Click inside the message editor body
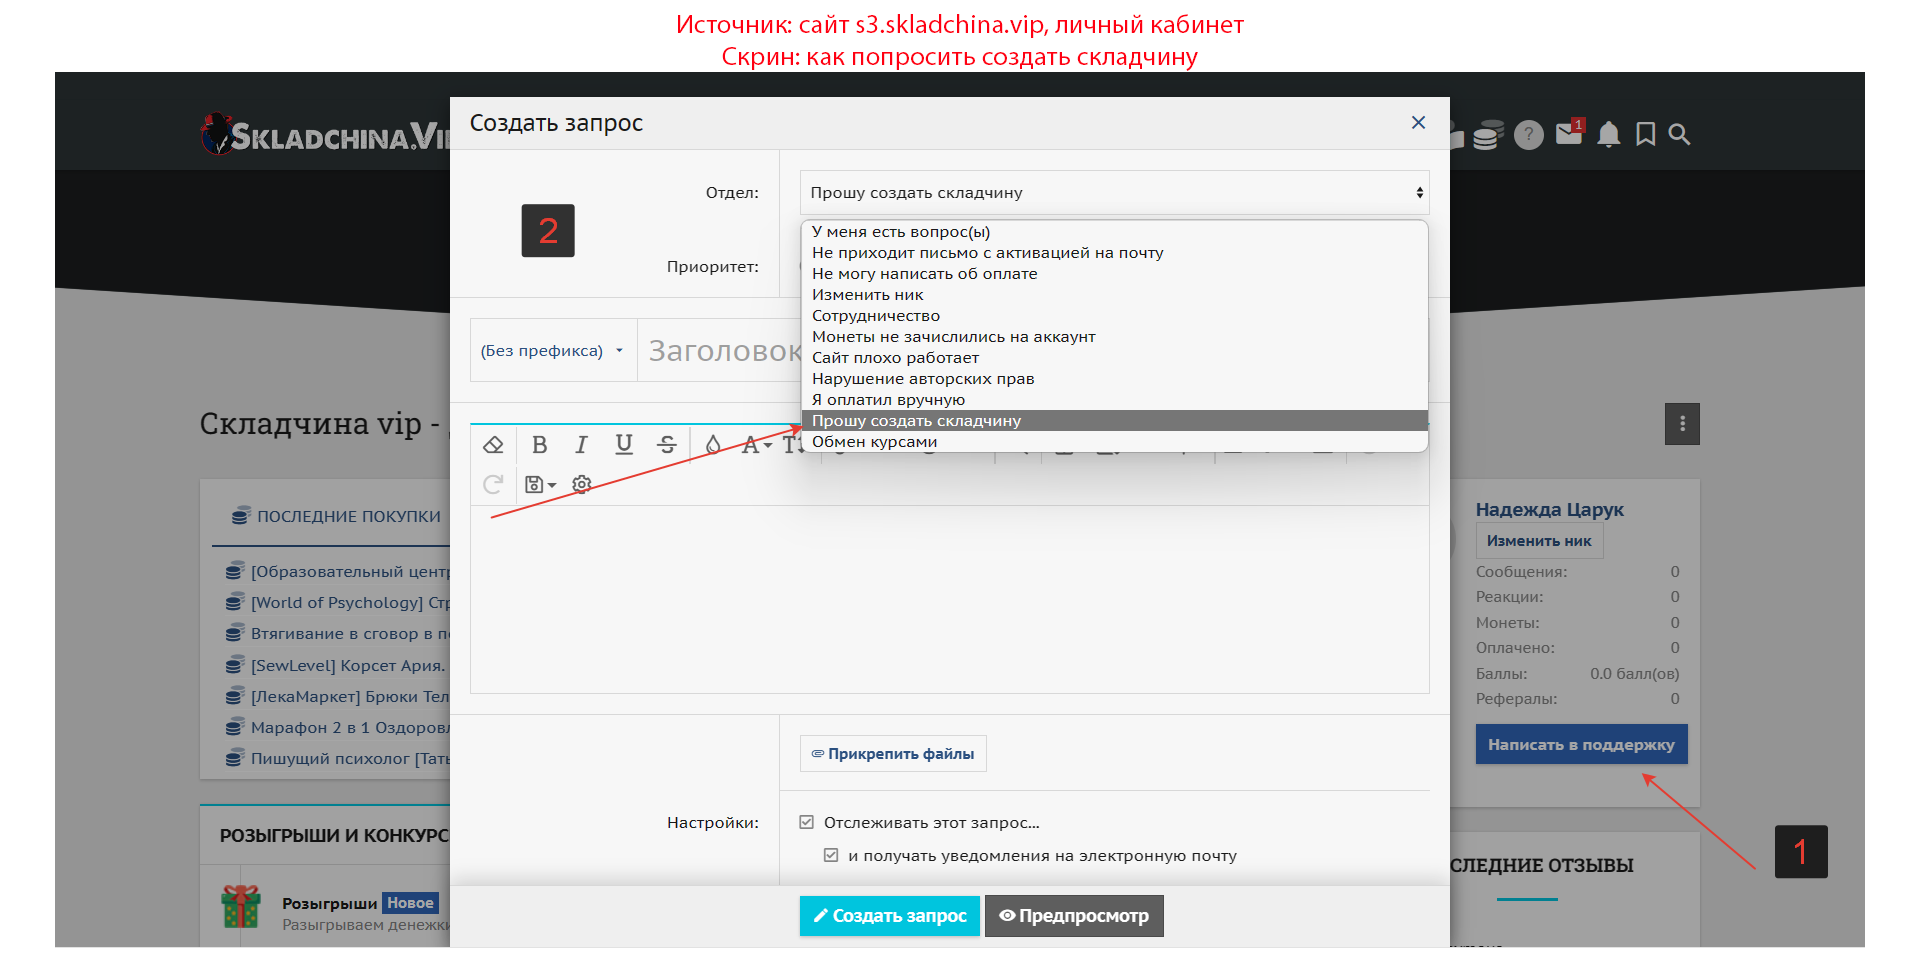1920x963 pixels. coord(949,598)
